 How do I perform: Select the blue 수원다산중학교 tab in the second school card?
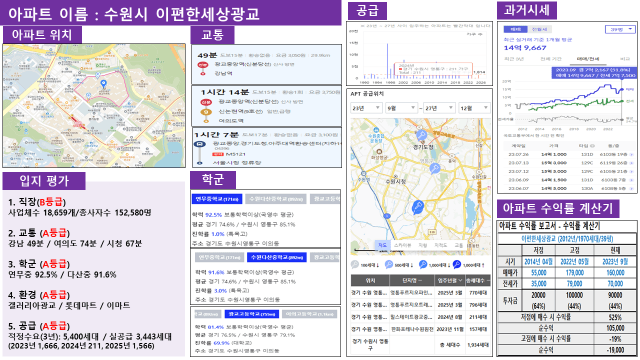tap(276, 257)
